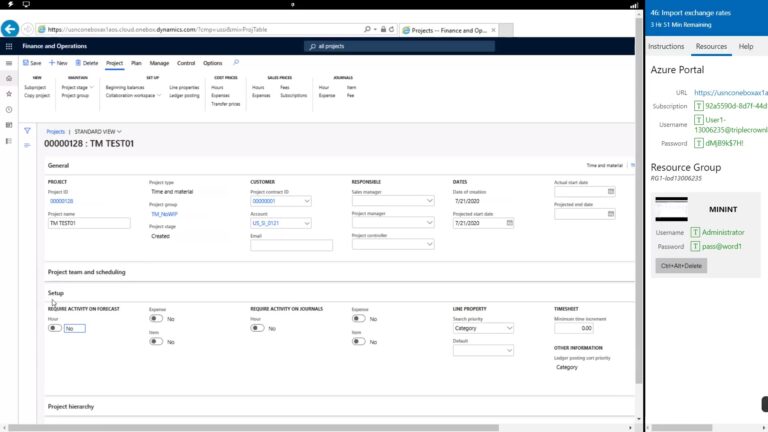This screenshot has height=432, width=768.
Task: Click the Ctrl+Alt+Delete button
Action: [681, 265]
